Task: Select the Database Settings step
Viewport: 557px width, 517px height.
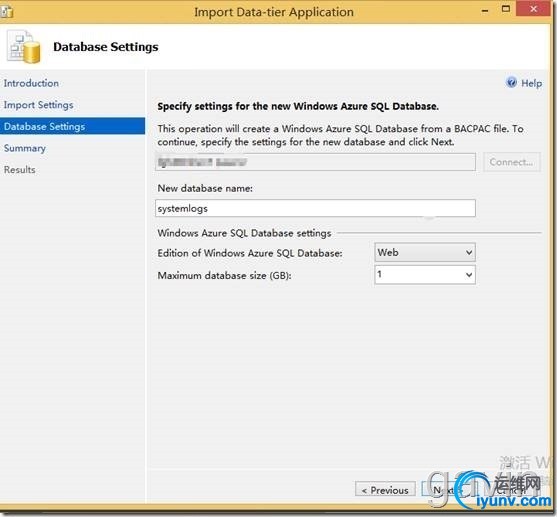Action: pyautogui.click(x=72, y=126)
